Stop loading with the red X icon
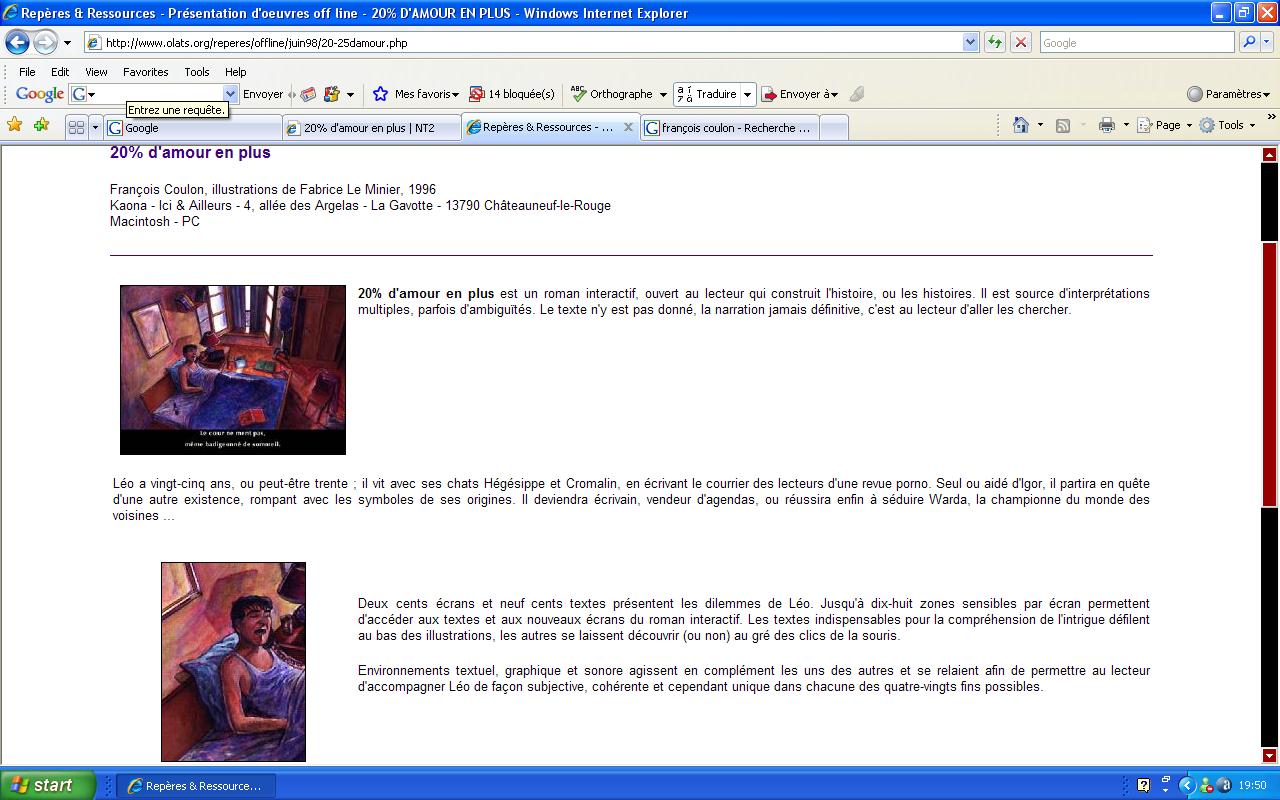 [x=1020, y=43]
